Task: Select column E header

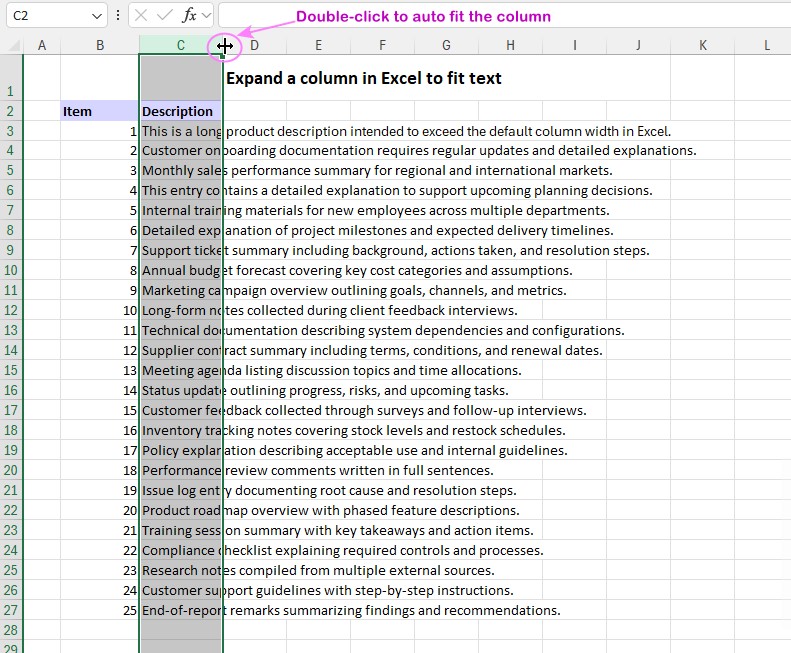Action: [318, 45]
